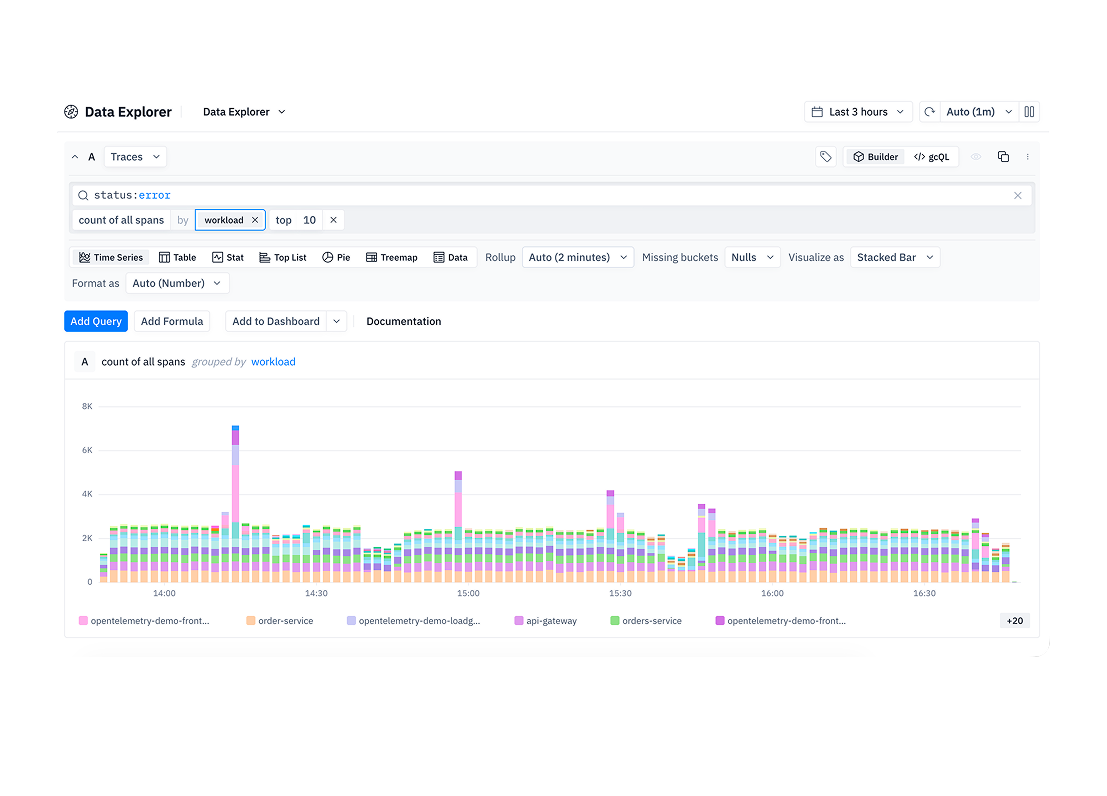Toggle query A visibility eye icon
1107x796 pixels.
[x=976, y=157]
